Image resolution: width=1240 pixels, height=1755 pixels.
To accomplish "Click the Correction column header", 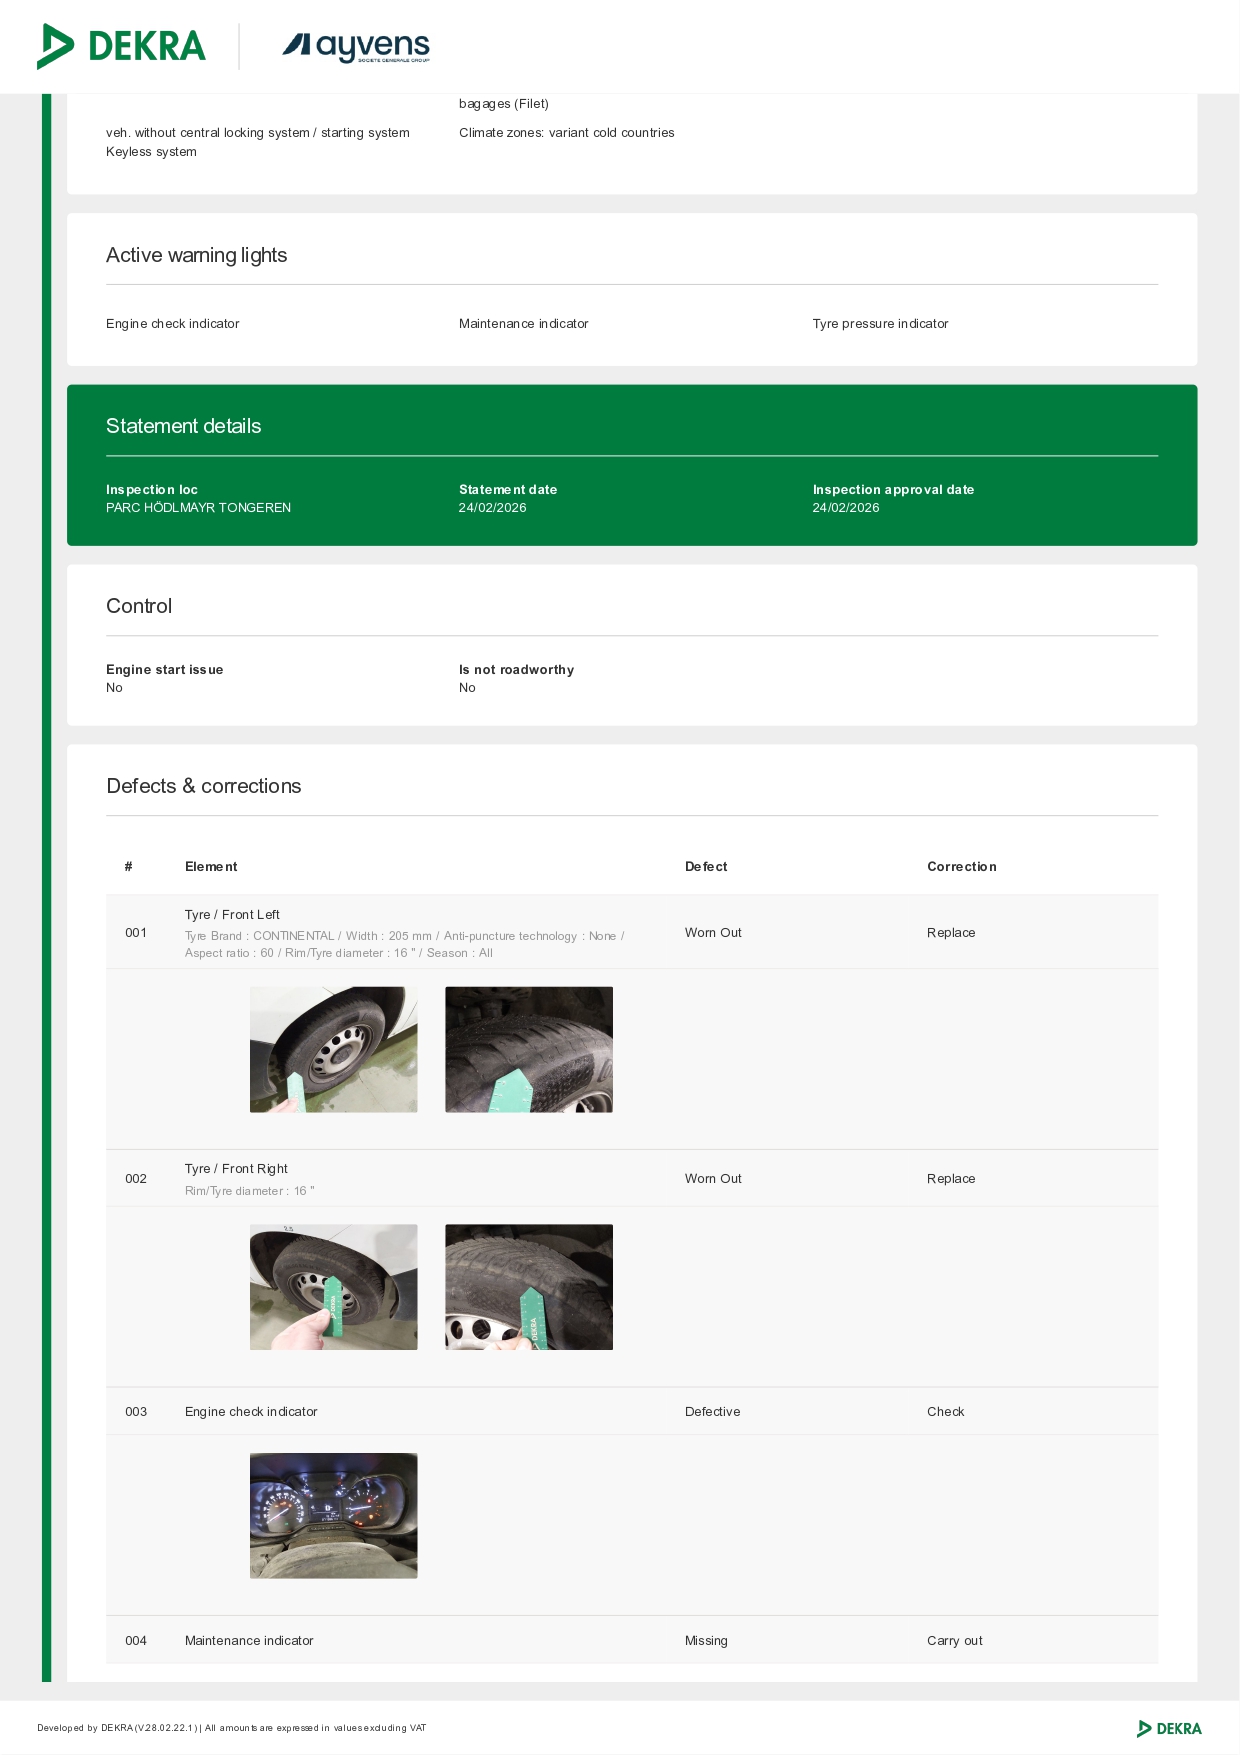I will pyautogui.click(x=961, y=867).
